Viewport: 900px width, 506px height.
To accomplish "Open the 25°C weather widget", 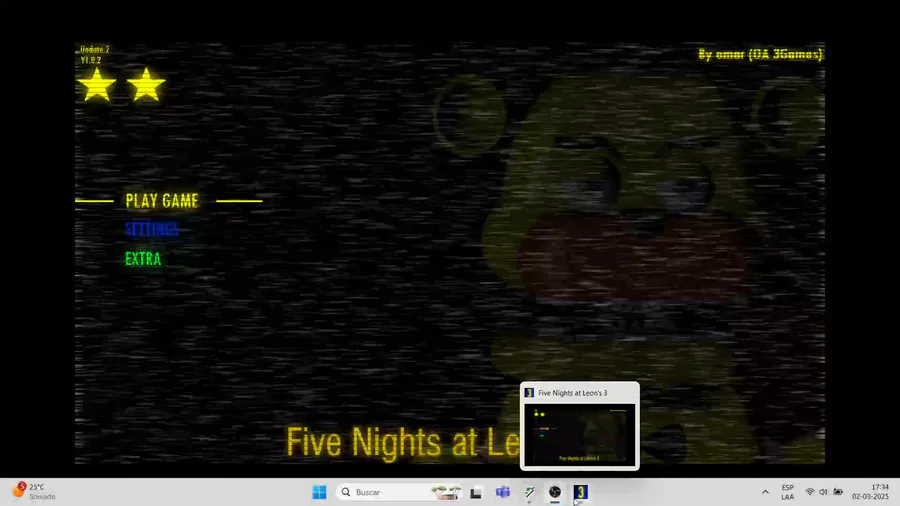I will pos(34,492).
